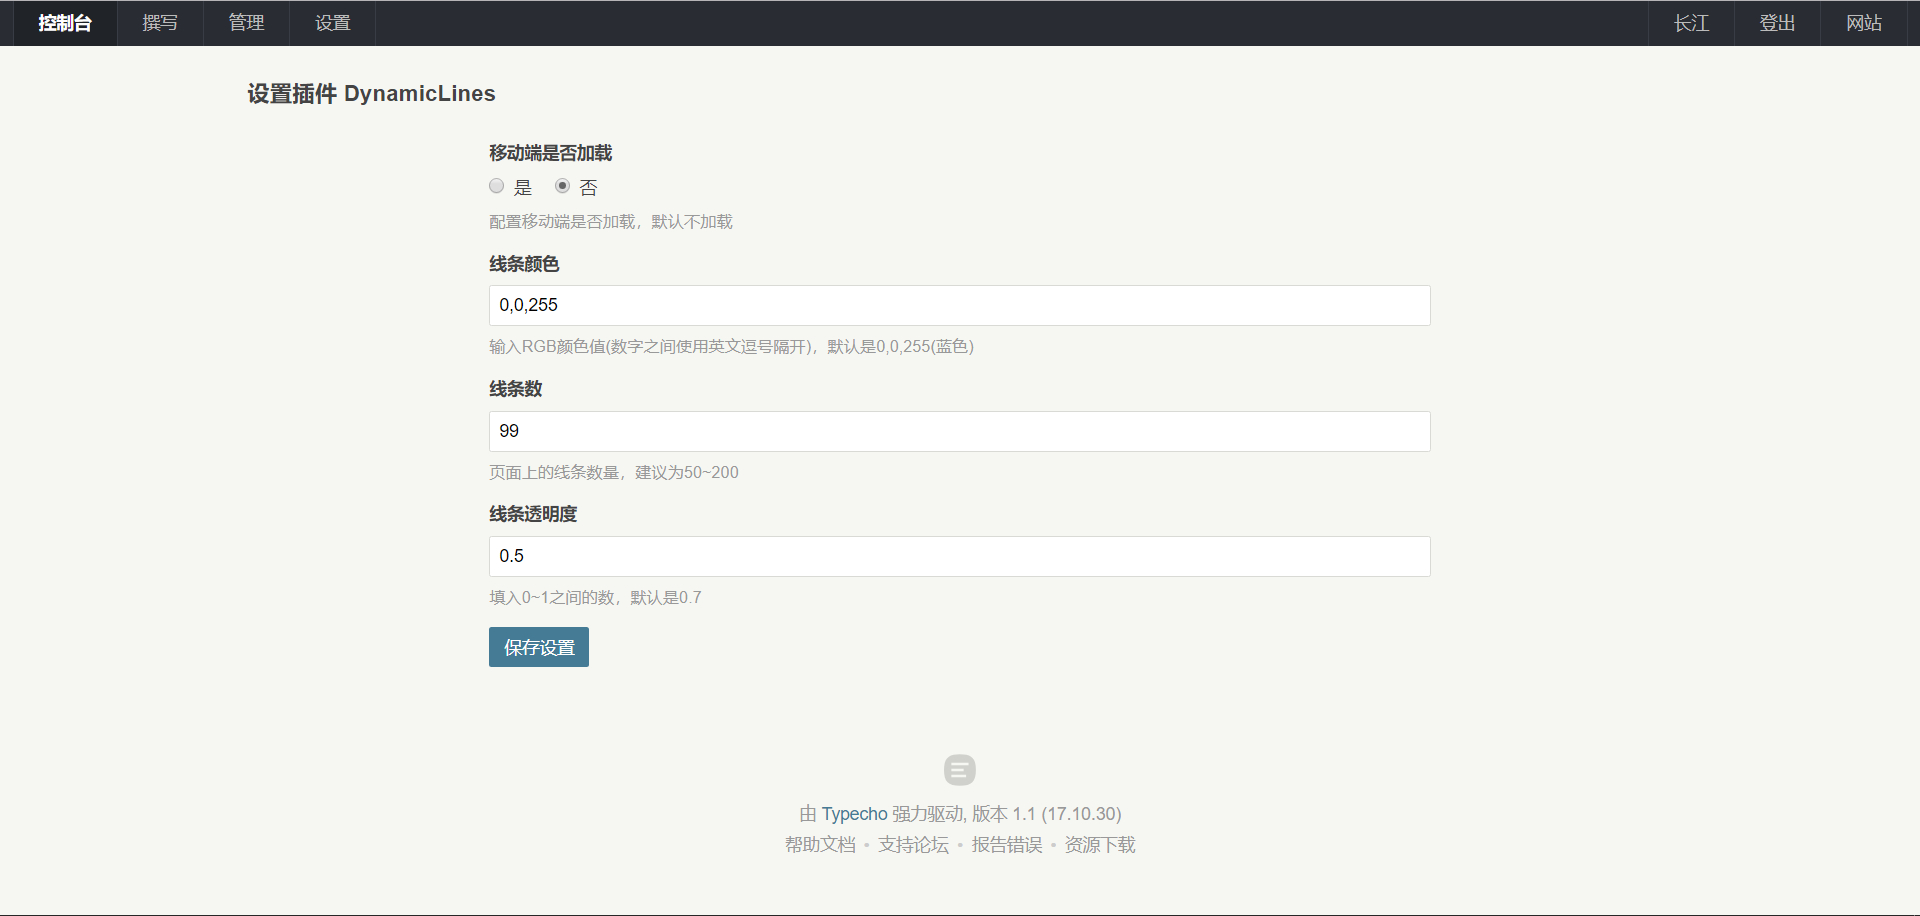Open user profile link 长江

[x=1691, y=23]
